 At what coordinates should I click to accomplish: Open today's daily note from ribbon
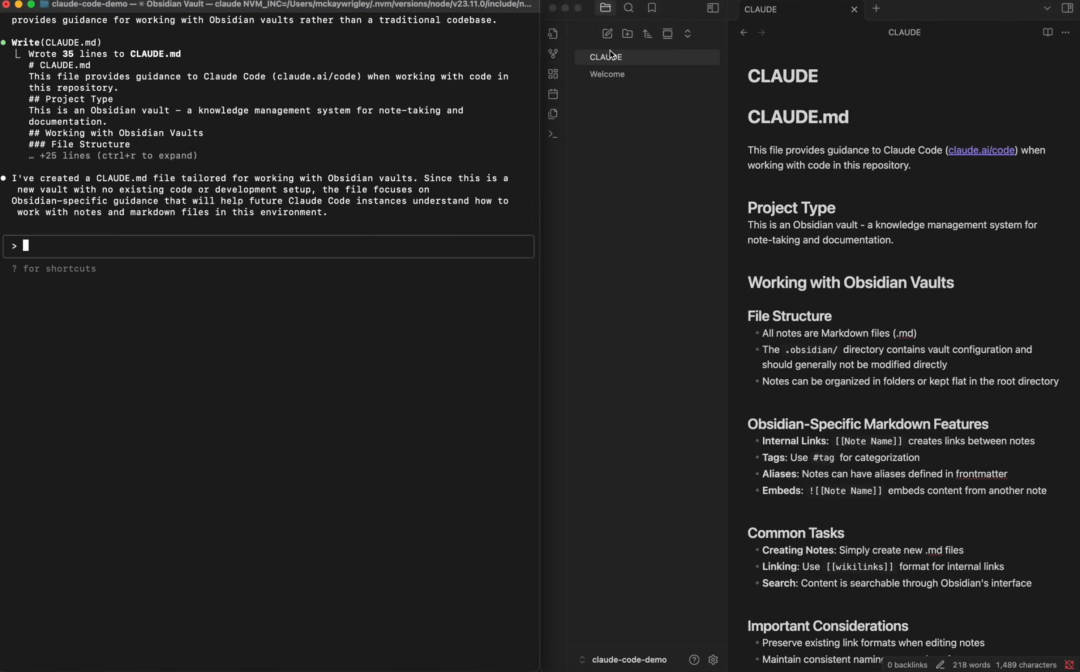pyautogui.click(x=553, y=94)
